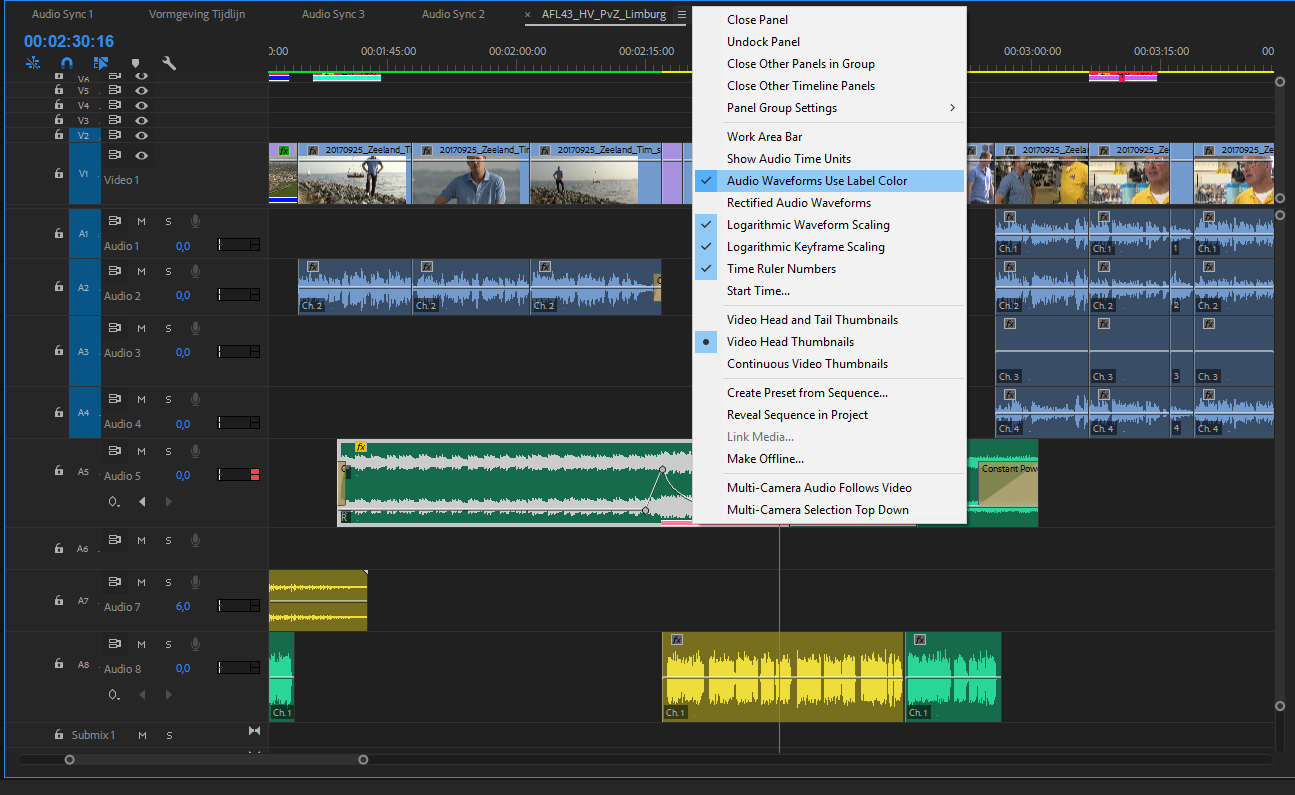Lock the A2 track padlock

tap(58, 287)
